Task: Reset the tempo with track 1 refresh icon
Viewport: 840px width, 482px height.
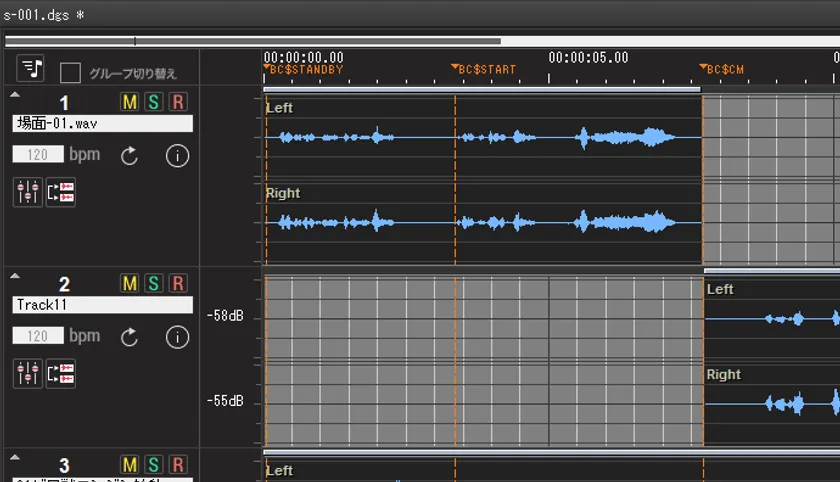Action: 130,156
